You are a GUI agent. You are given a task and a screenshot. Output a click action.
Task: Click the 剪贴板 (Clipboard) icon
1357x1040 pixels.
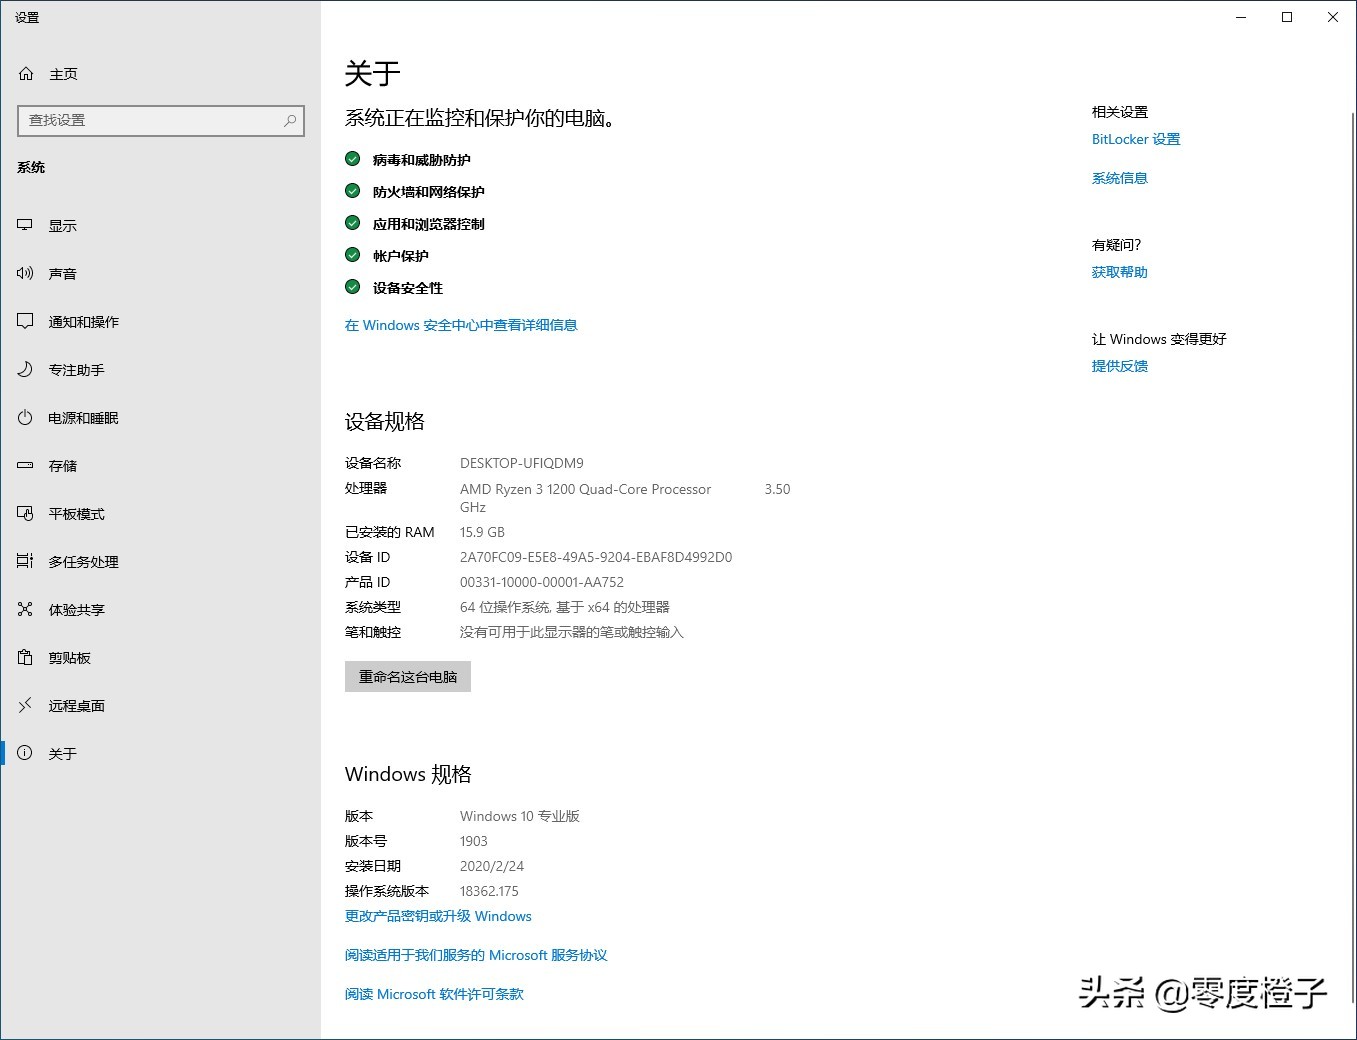tap(24, 657)
